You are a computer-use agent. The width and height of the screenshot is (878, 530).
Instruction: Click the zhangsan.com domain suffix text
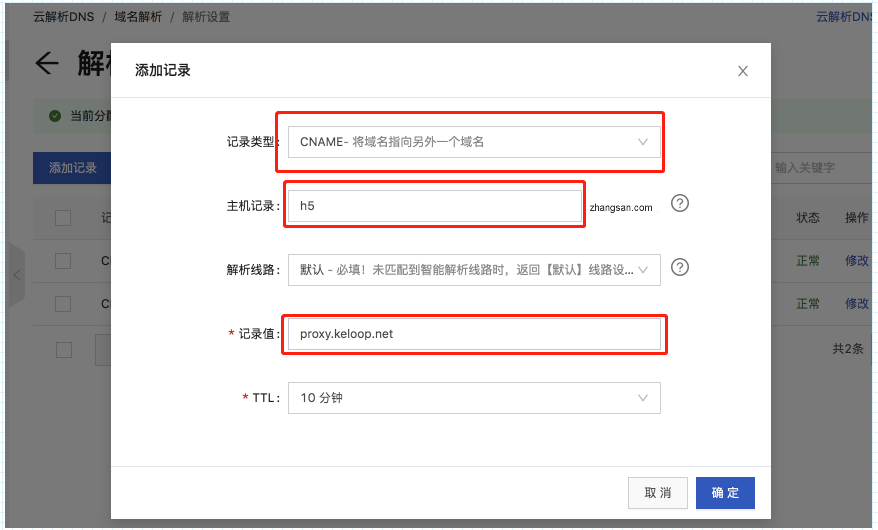click(x=621, y=208)
